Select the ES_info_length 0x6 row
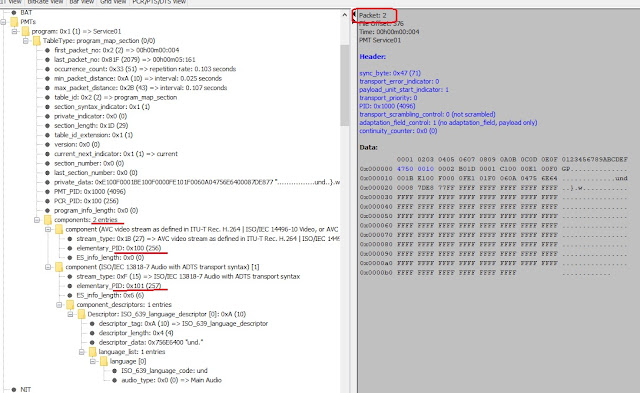 point(110,295)
